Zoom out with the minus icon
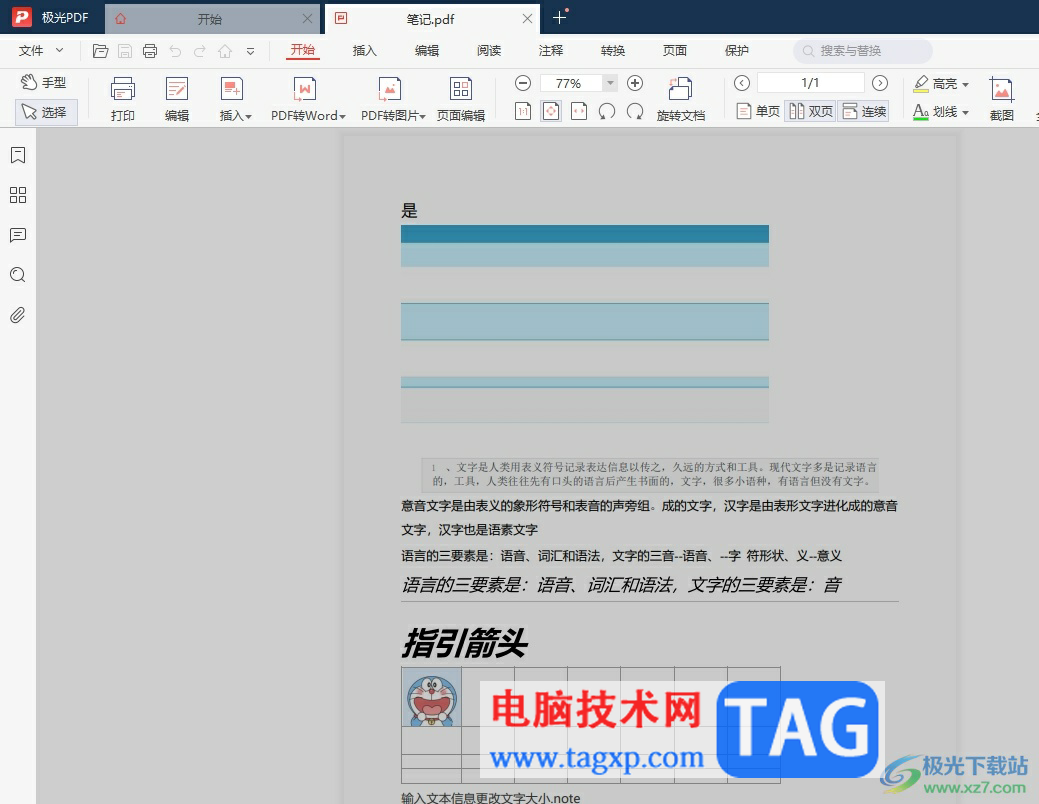 [x=523, y=83]
